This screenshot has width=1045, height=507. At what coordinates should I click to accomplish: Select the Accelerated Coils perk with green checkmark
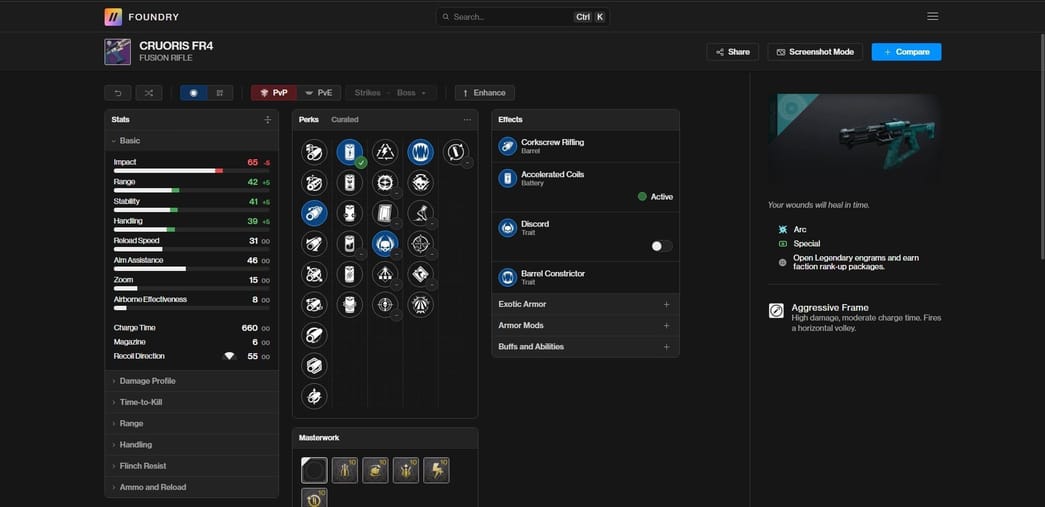coord(350,152)
